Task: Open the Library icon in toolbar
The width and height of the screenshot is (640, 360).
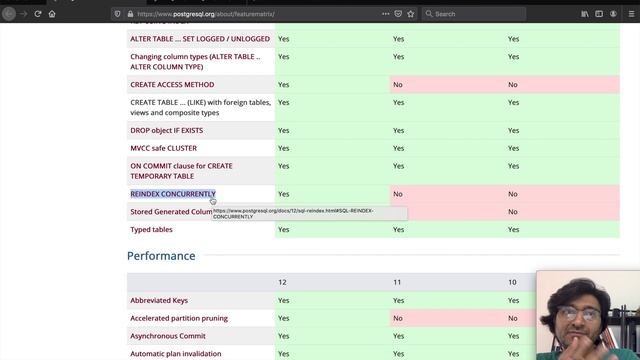Action: pos(585,14)
